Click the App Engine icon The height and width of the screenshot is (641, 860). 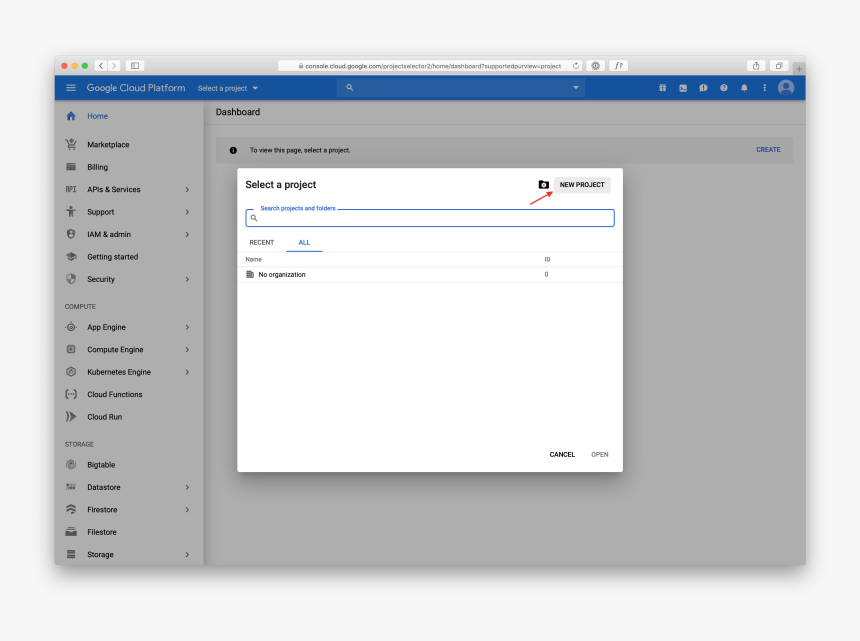71,327
